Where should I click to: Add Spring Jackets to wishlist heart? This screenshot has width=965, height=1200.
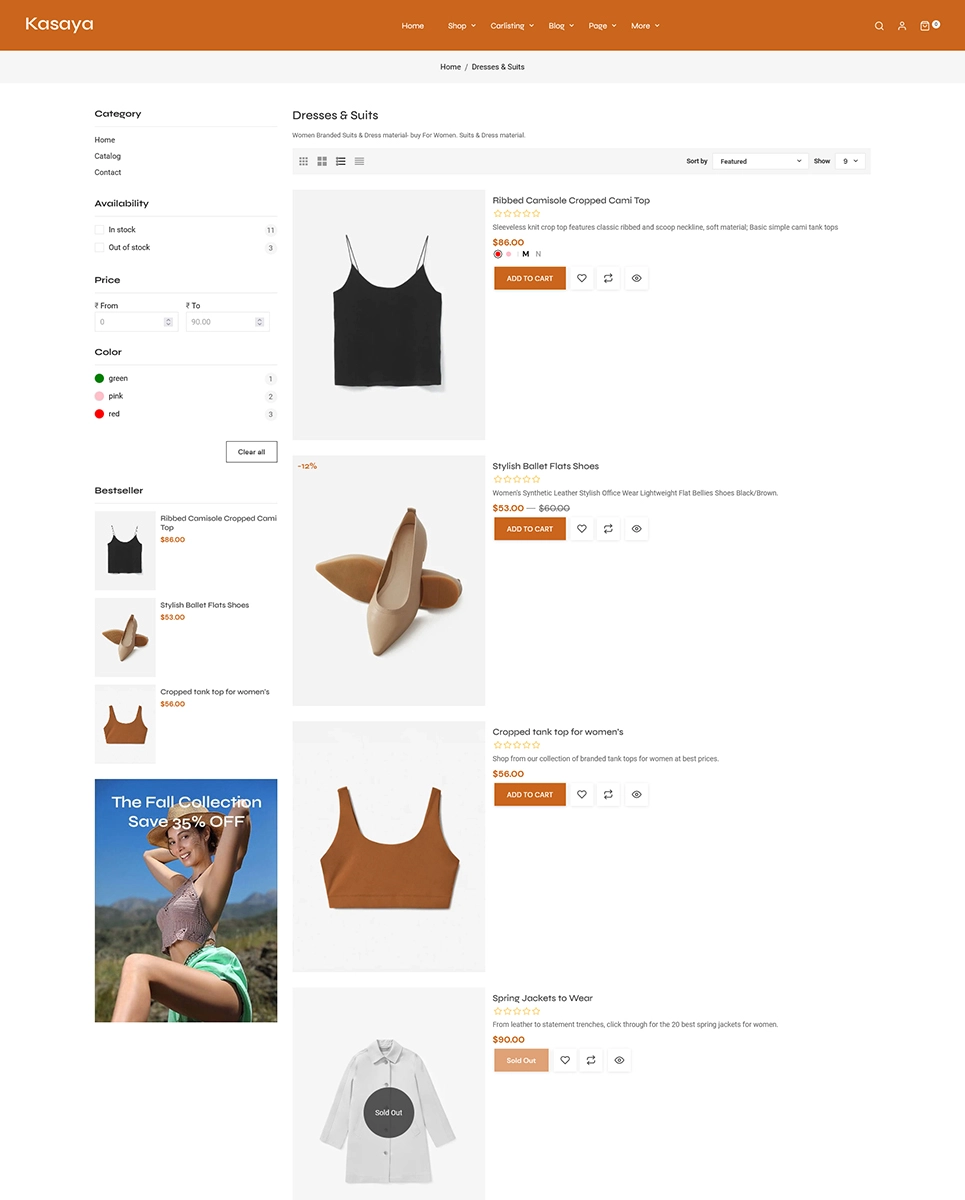(565, 1060)
